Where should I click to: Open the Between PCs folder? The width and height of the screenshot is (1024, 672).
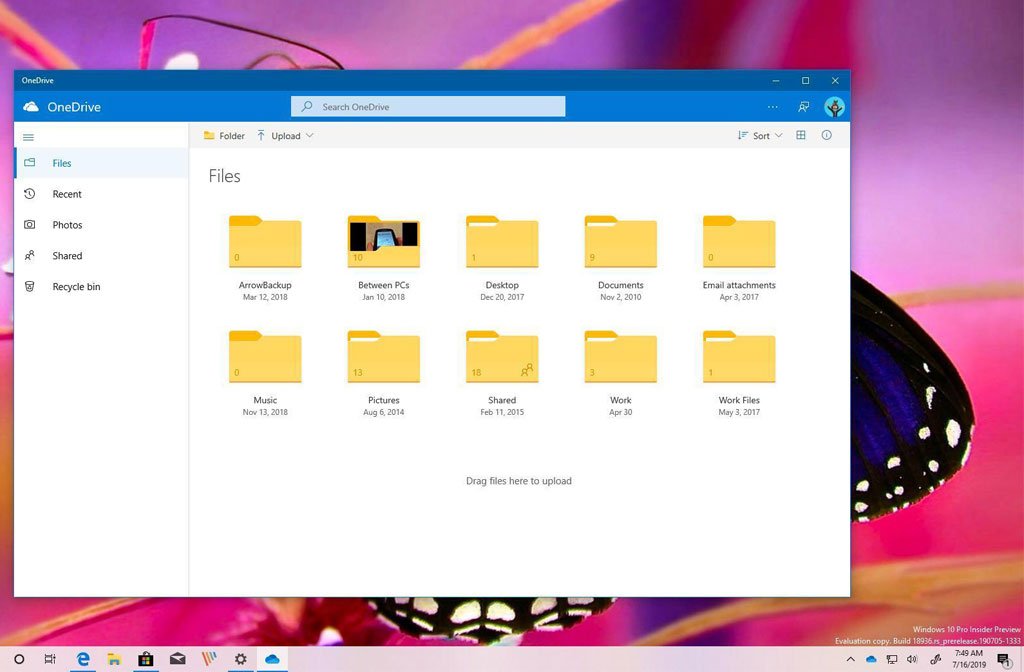coord(384,243)
